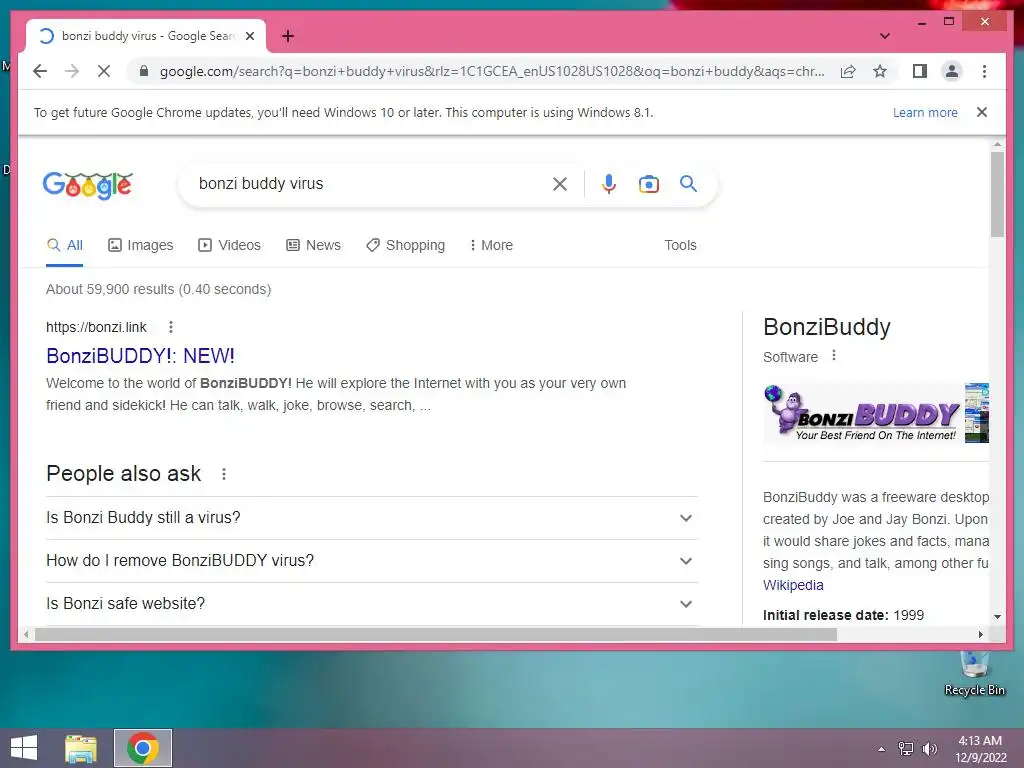The width and height of the screenshot is (1024, 768).
Task: View site information via the padlock icon
Action: (144, 71)
